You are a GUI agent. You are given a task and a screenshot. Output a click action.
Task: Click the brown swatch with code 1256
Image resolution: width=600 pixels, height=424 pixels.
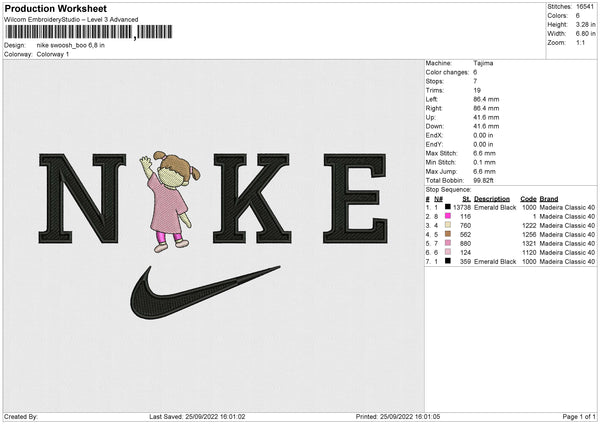coord(448,234)
